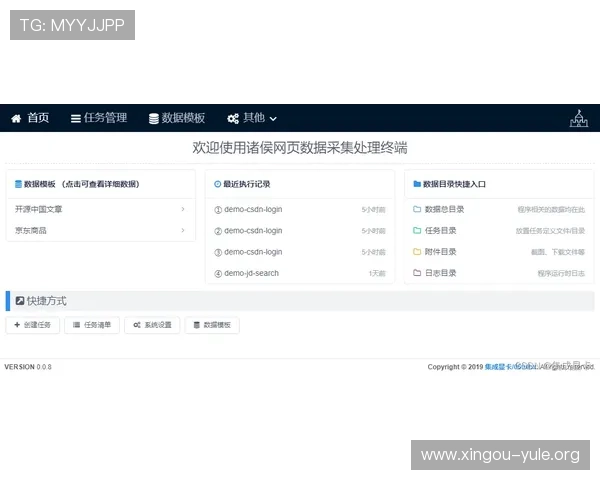
Task: Click 程序运行时日志 description text
Action: (561, 273)
